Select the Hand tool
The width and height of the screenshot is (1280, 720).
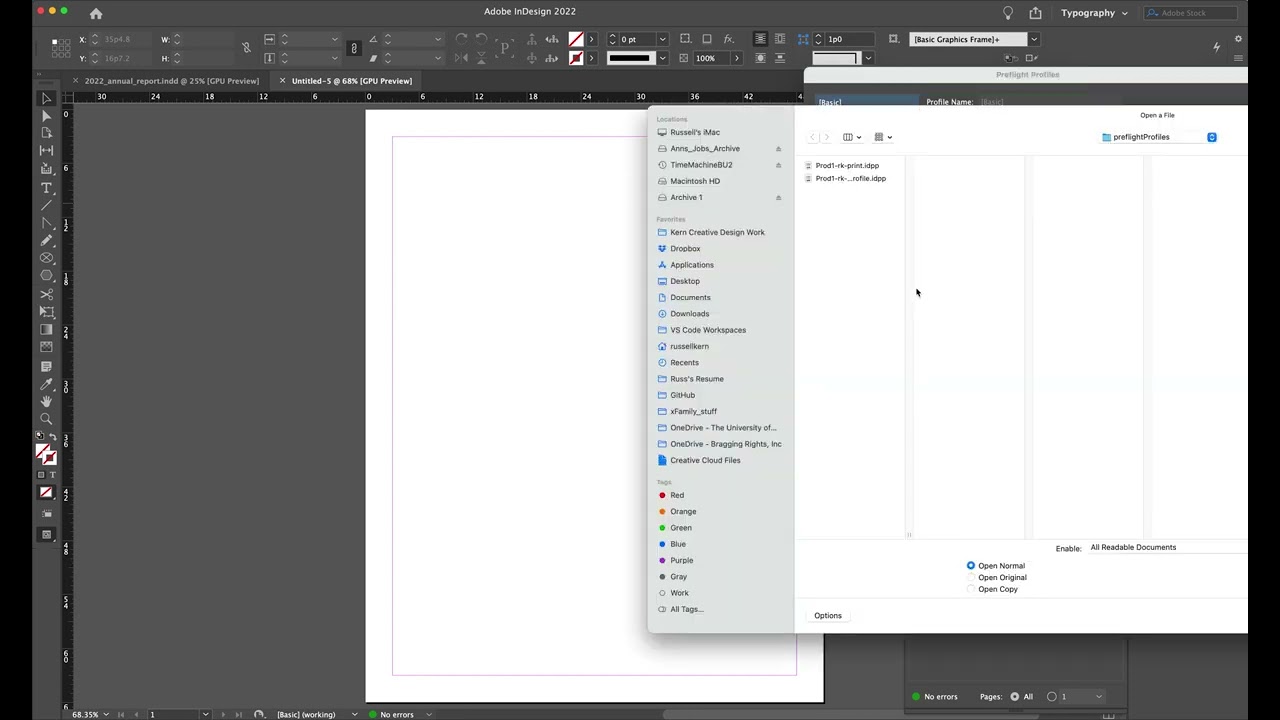tap(46, 401)
